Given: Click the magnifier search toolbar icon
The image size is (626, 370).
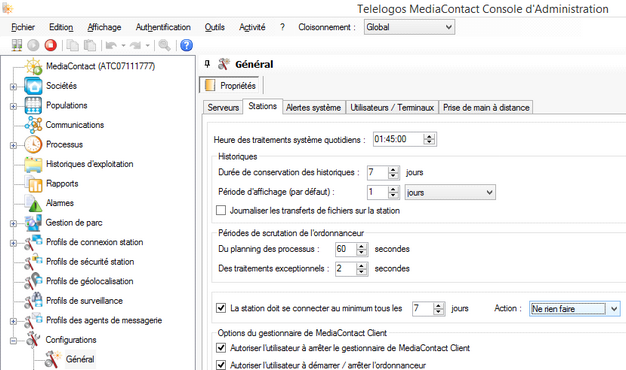Looking at the screenshot, I should point(164,45).
